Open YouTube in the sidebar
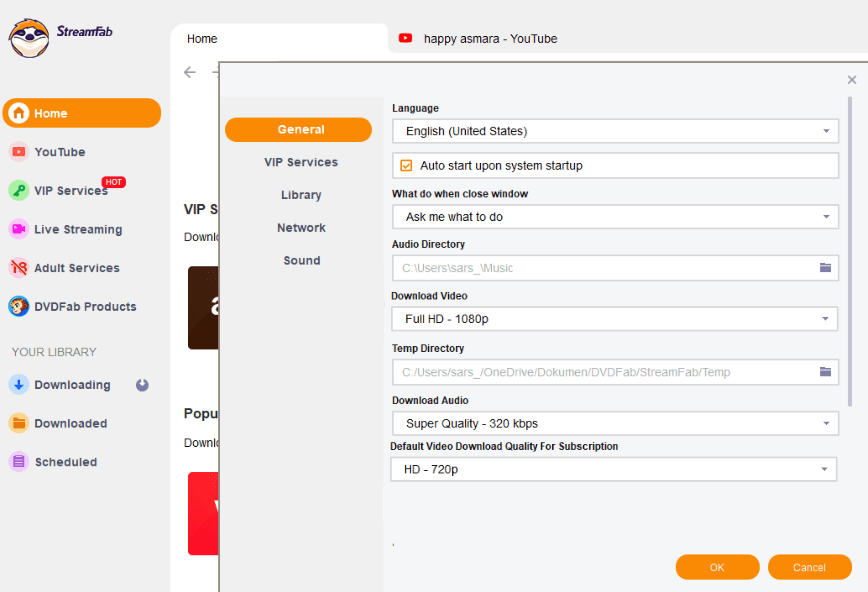868x592 pixels. click(60, 152)
